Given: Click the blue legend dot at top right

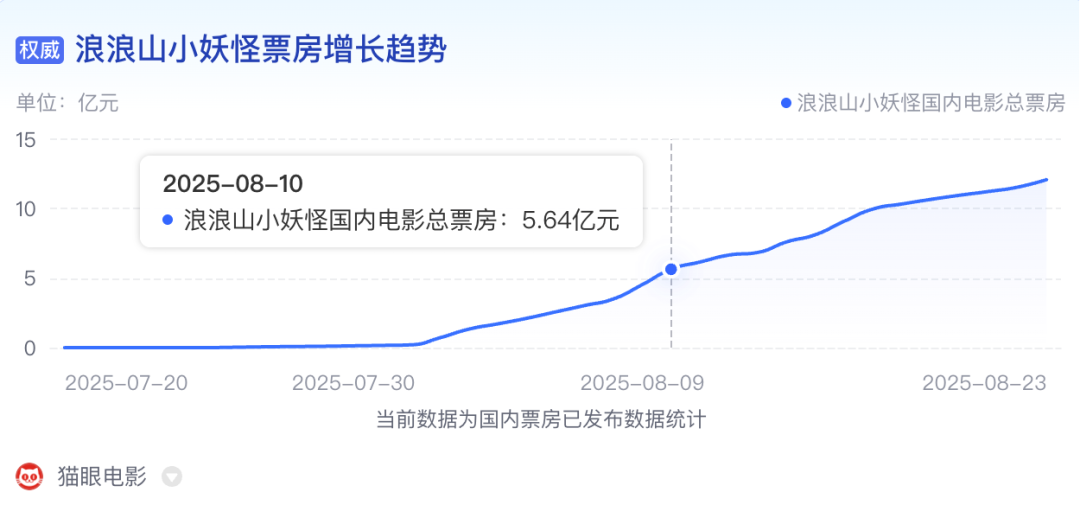Looking at the screenshot, I should (x=785, y=103).
